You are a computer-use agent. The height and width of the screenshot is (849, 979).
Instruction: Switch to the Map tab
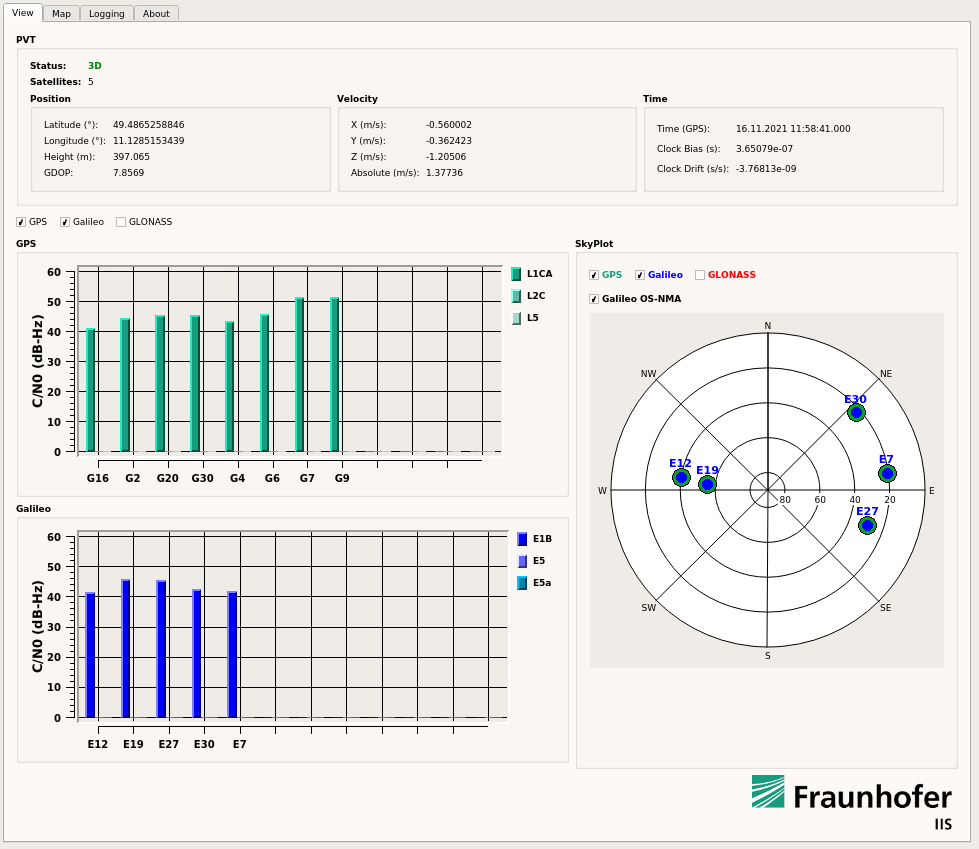click(61, 13)
